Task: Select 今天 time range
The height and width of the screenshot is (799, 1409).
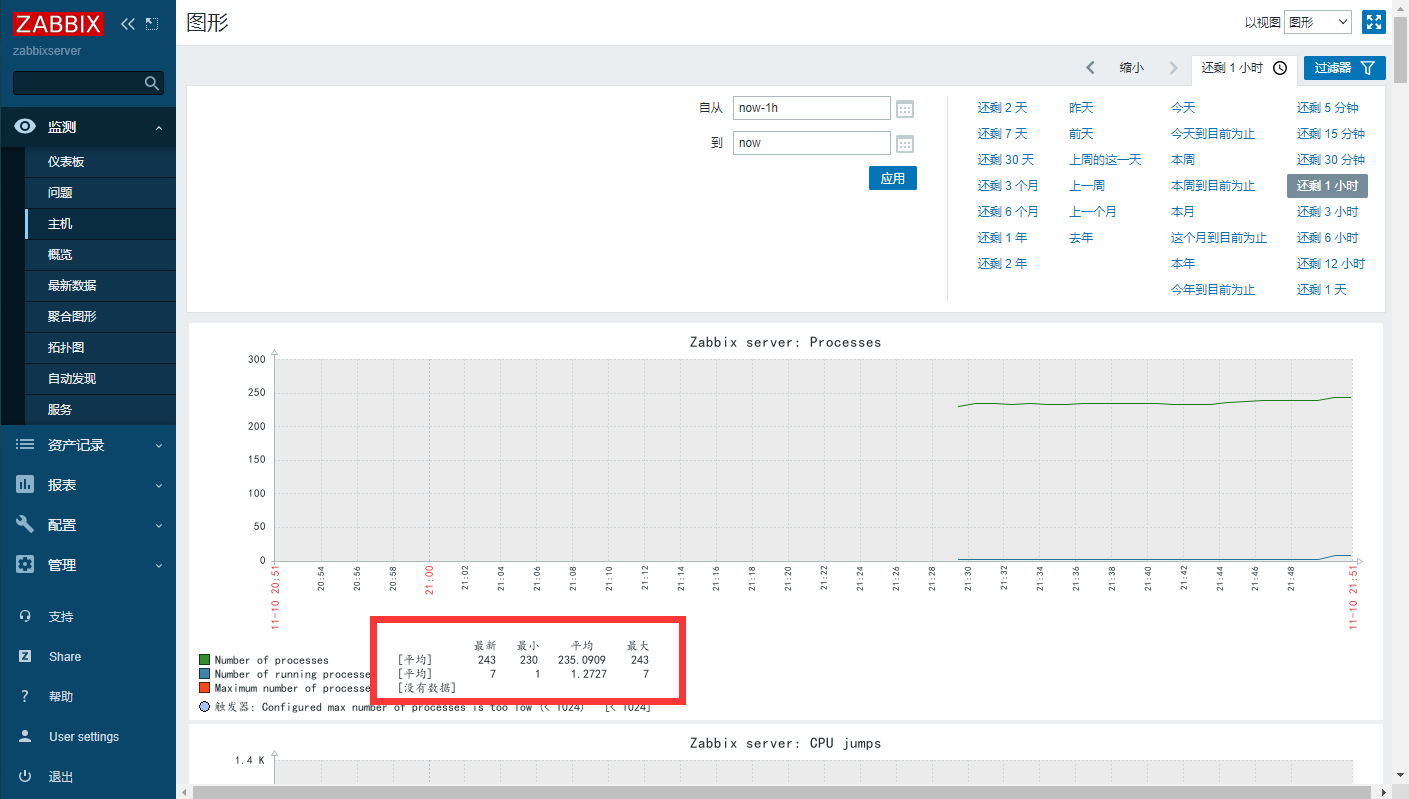Action: (x=1183, y=108)
